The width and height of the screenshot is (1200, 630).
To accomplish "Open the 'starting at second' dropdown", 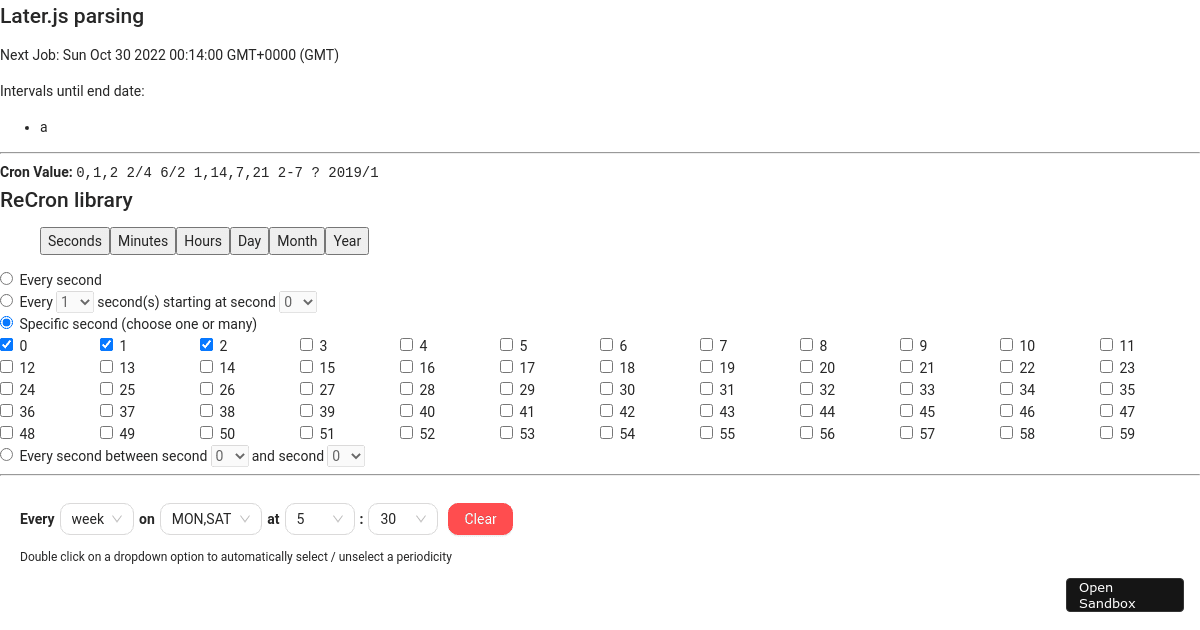I will [x=297, y=301].
